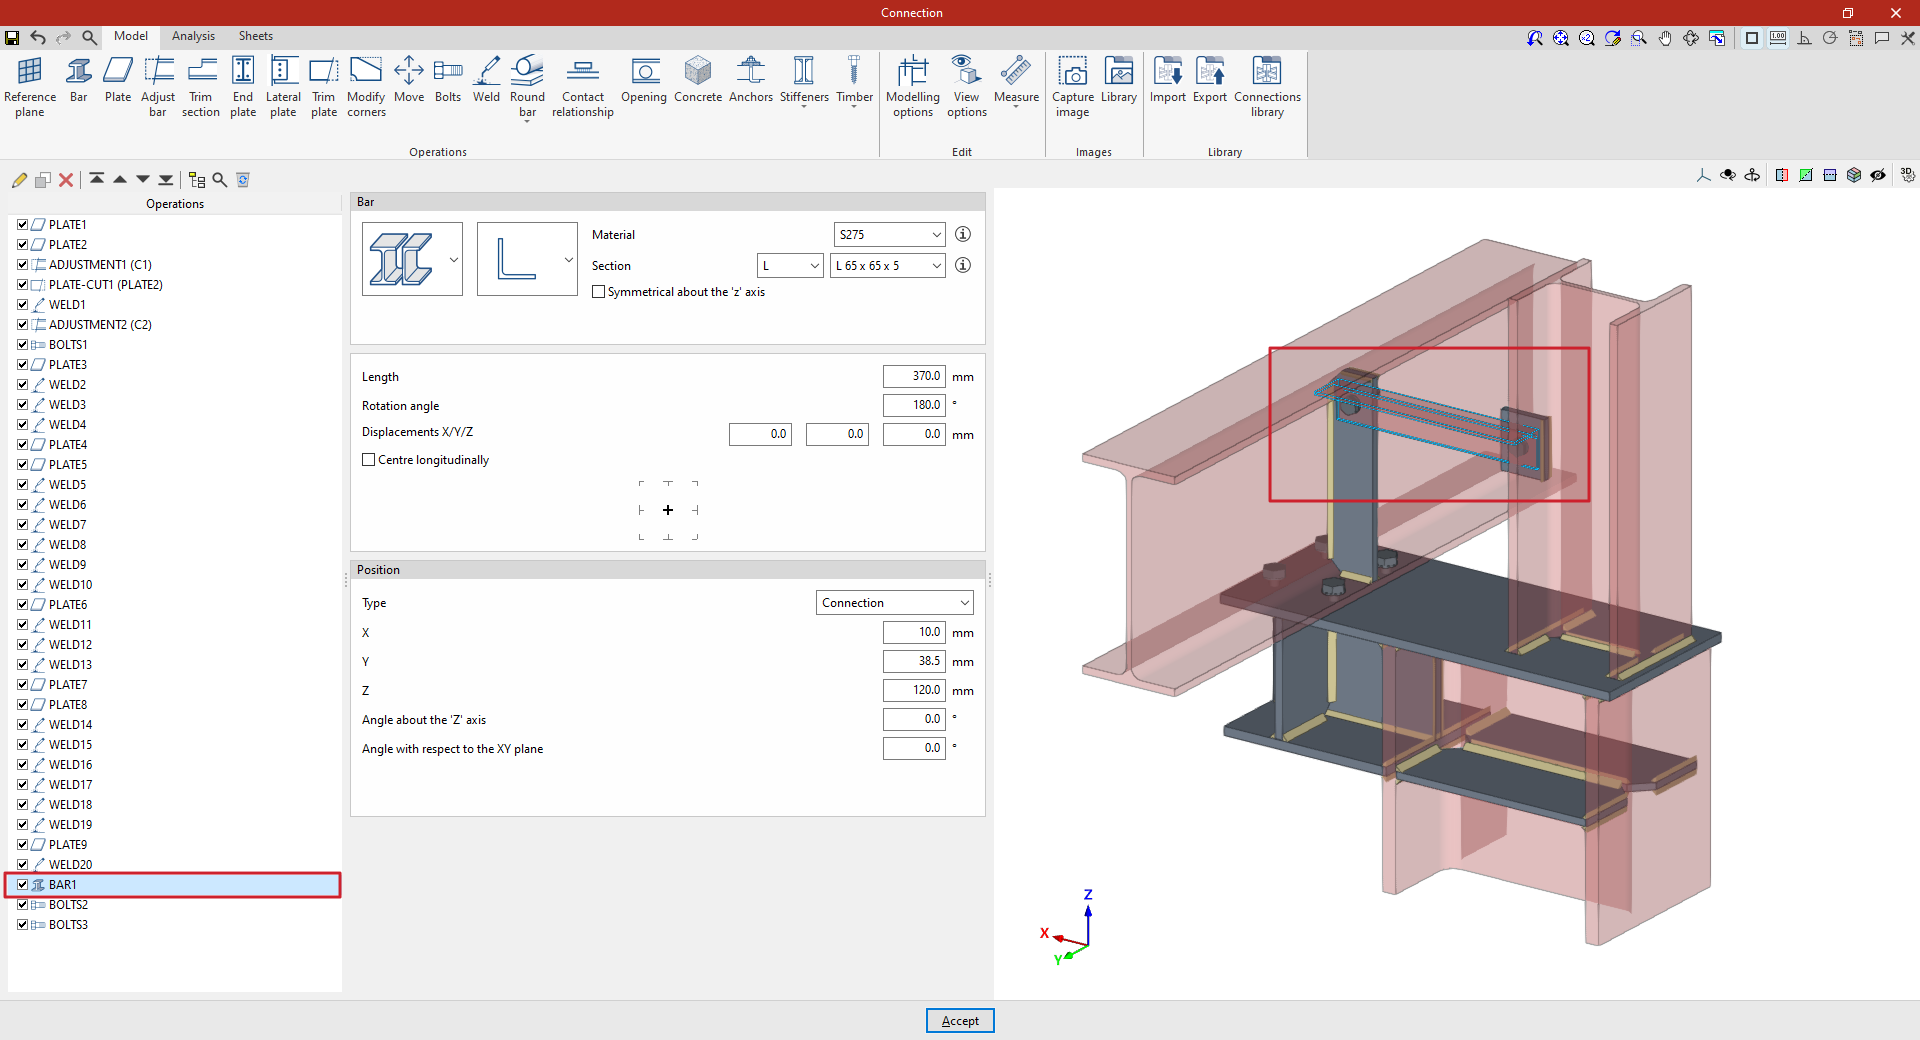Open the S275 material dropdown

coord(889,235)
